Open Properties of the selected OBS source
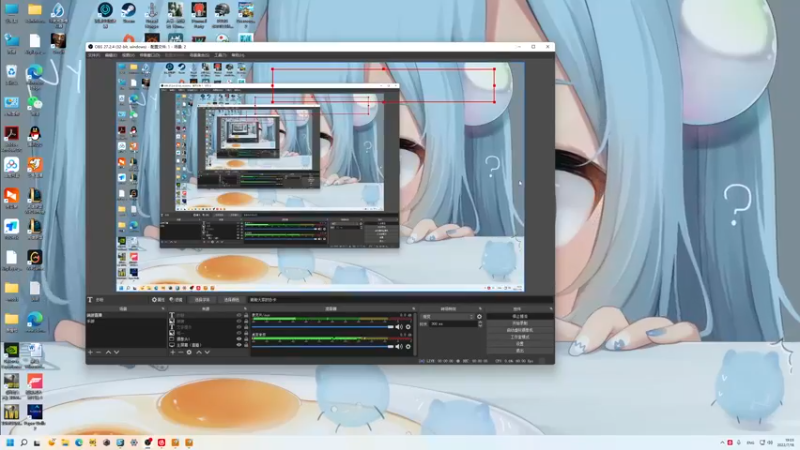 [158, 299]
